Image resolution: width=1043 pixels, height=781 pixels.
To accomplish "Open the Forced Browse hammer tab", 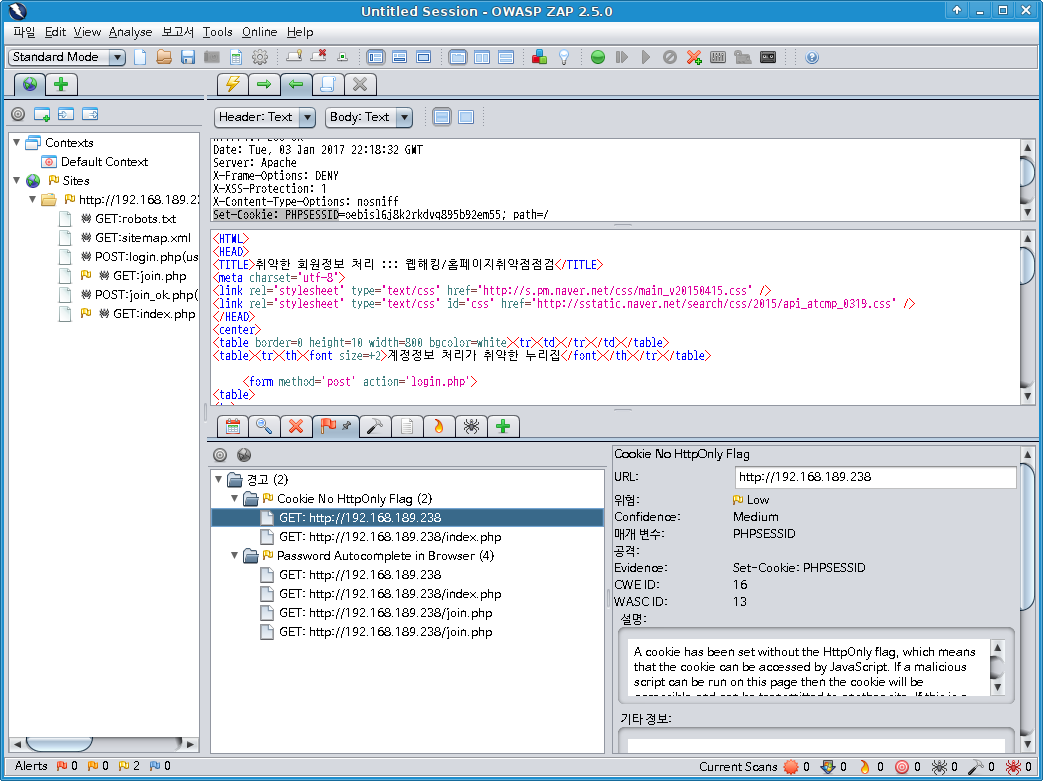I will coord(375,426).
